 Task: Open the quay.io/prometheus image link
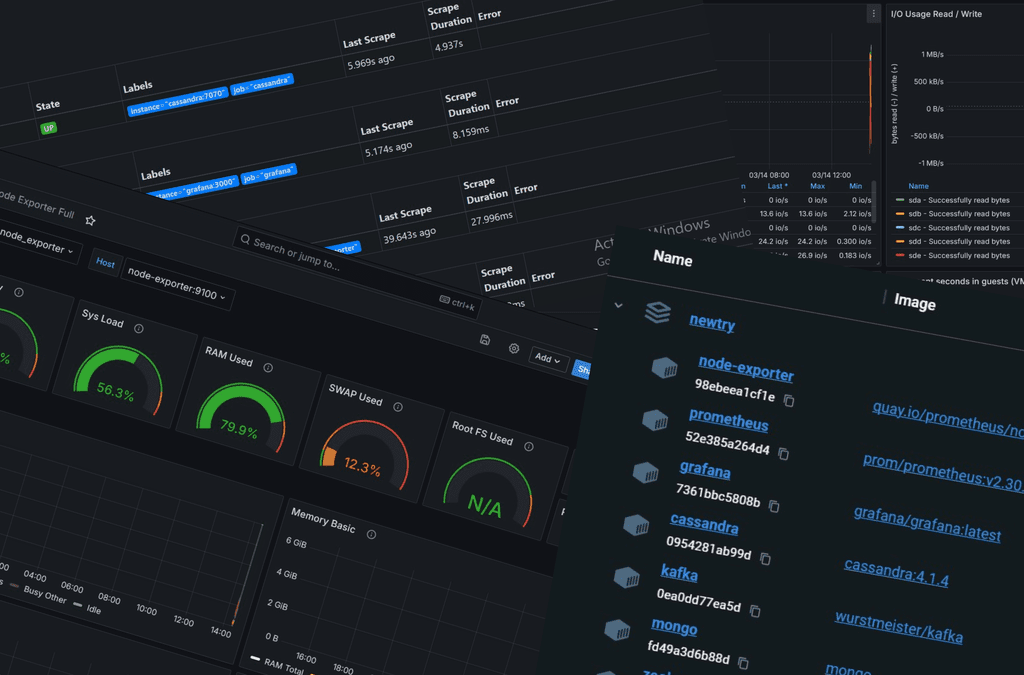click(x=948, y=419)
